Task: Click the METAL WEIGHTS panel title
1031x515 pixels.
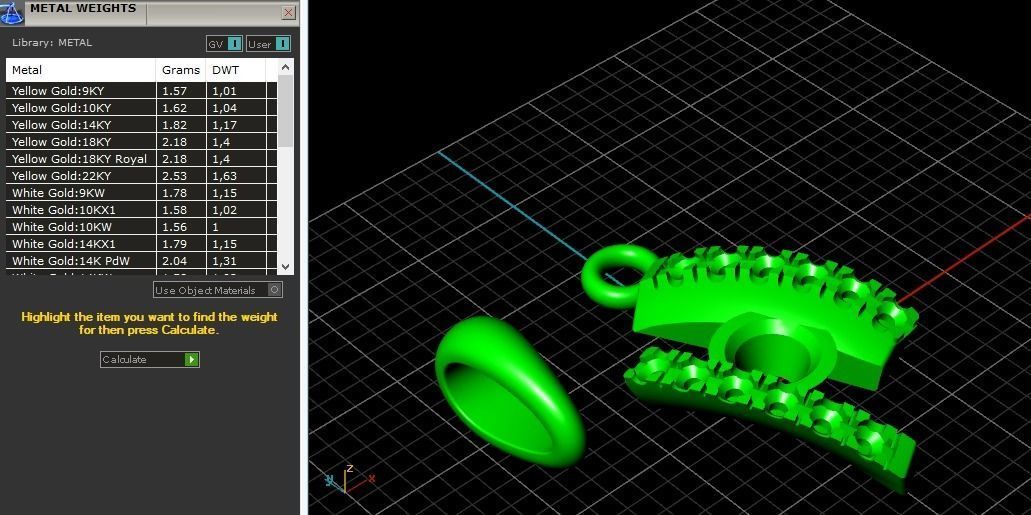Action: [x=83, y=9]
